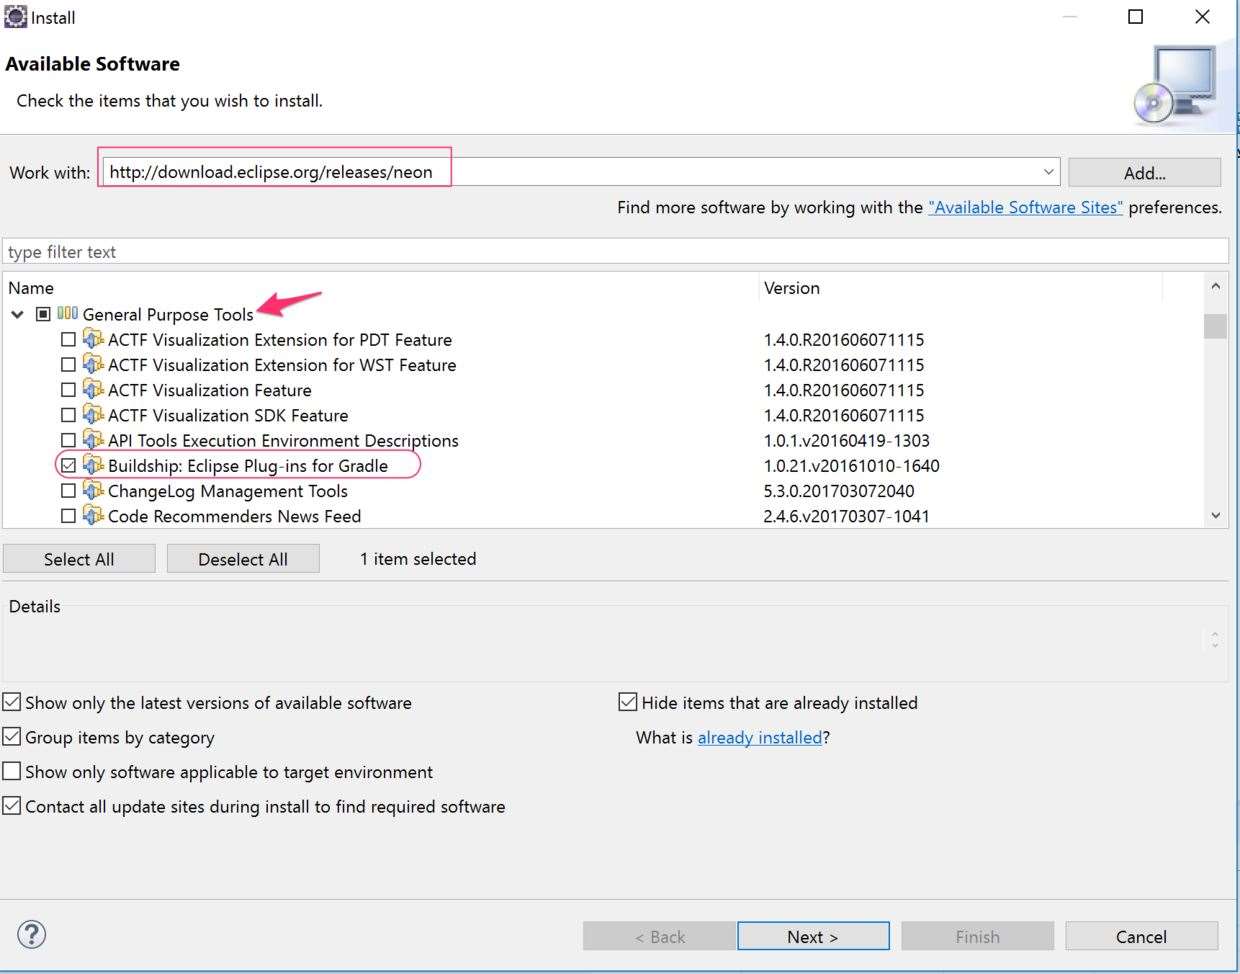1240x974 pixels.
Task: Click the type filter text field
Action: point(615,252)
